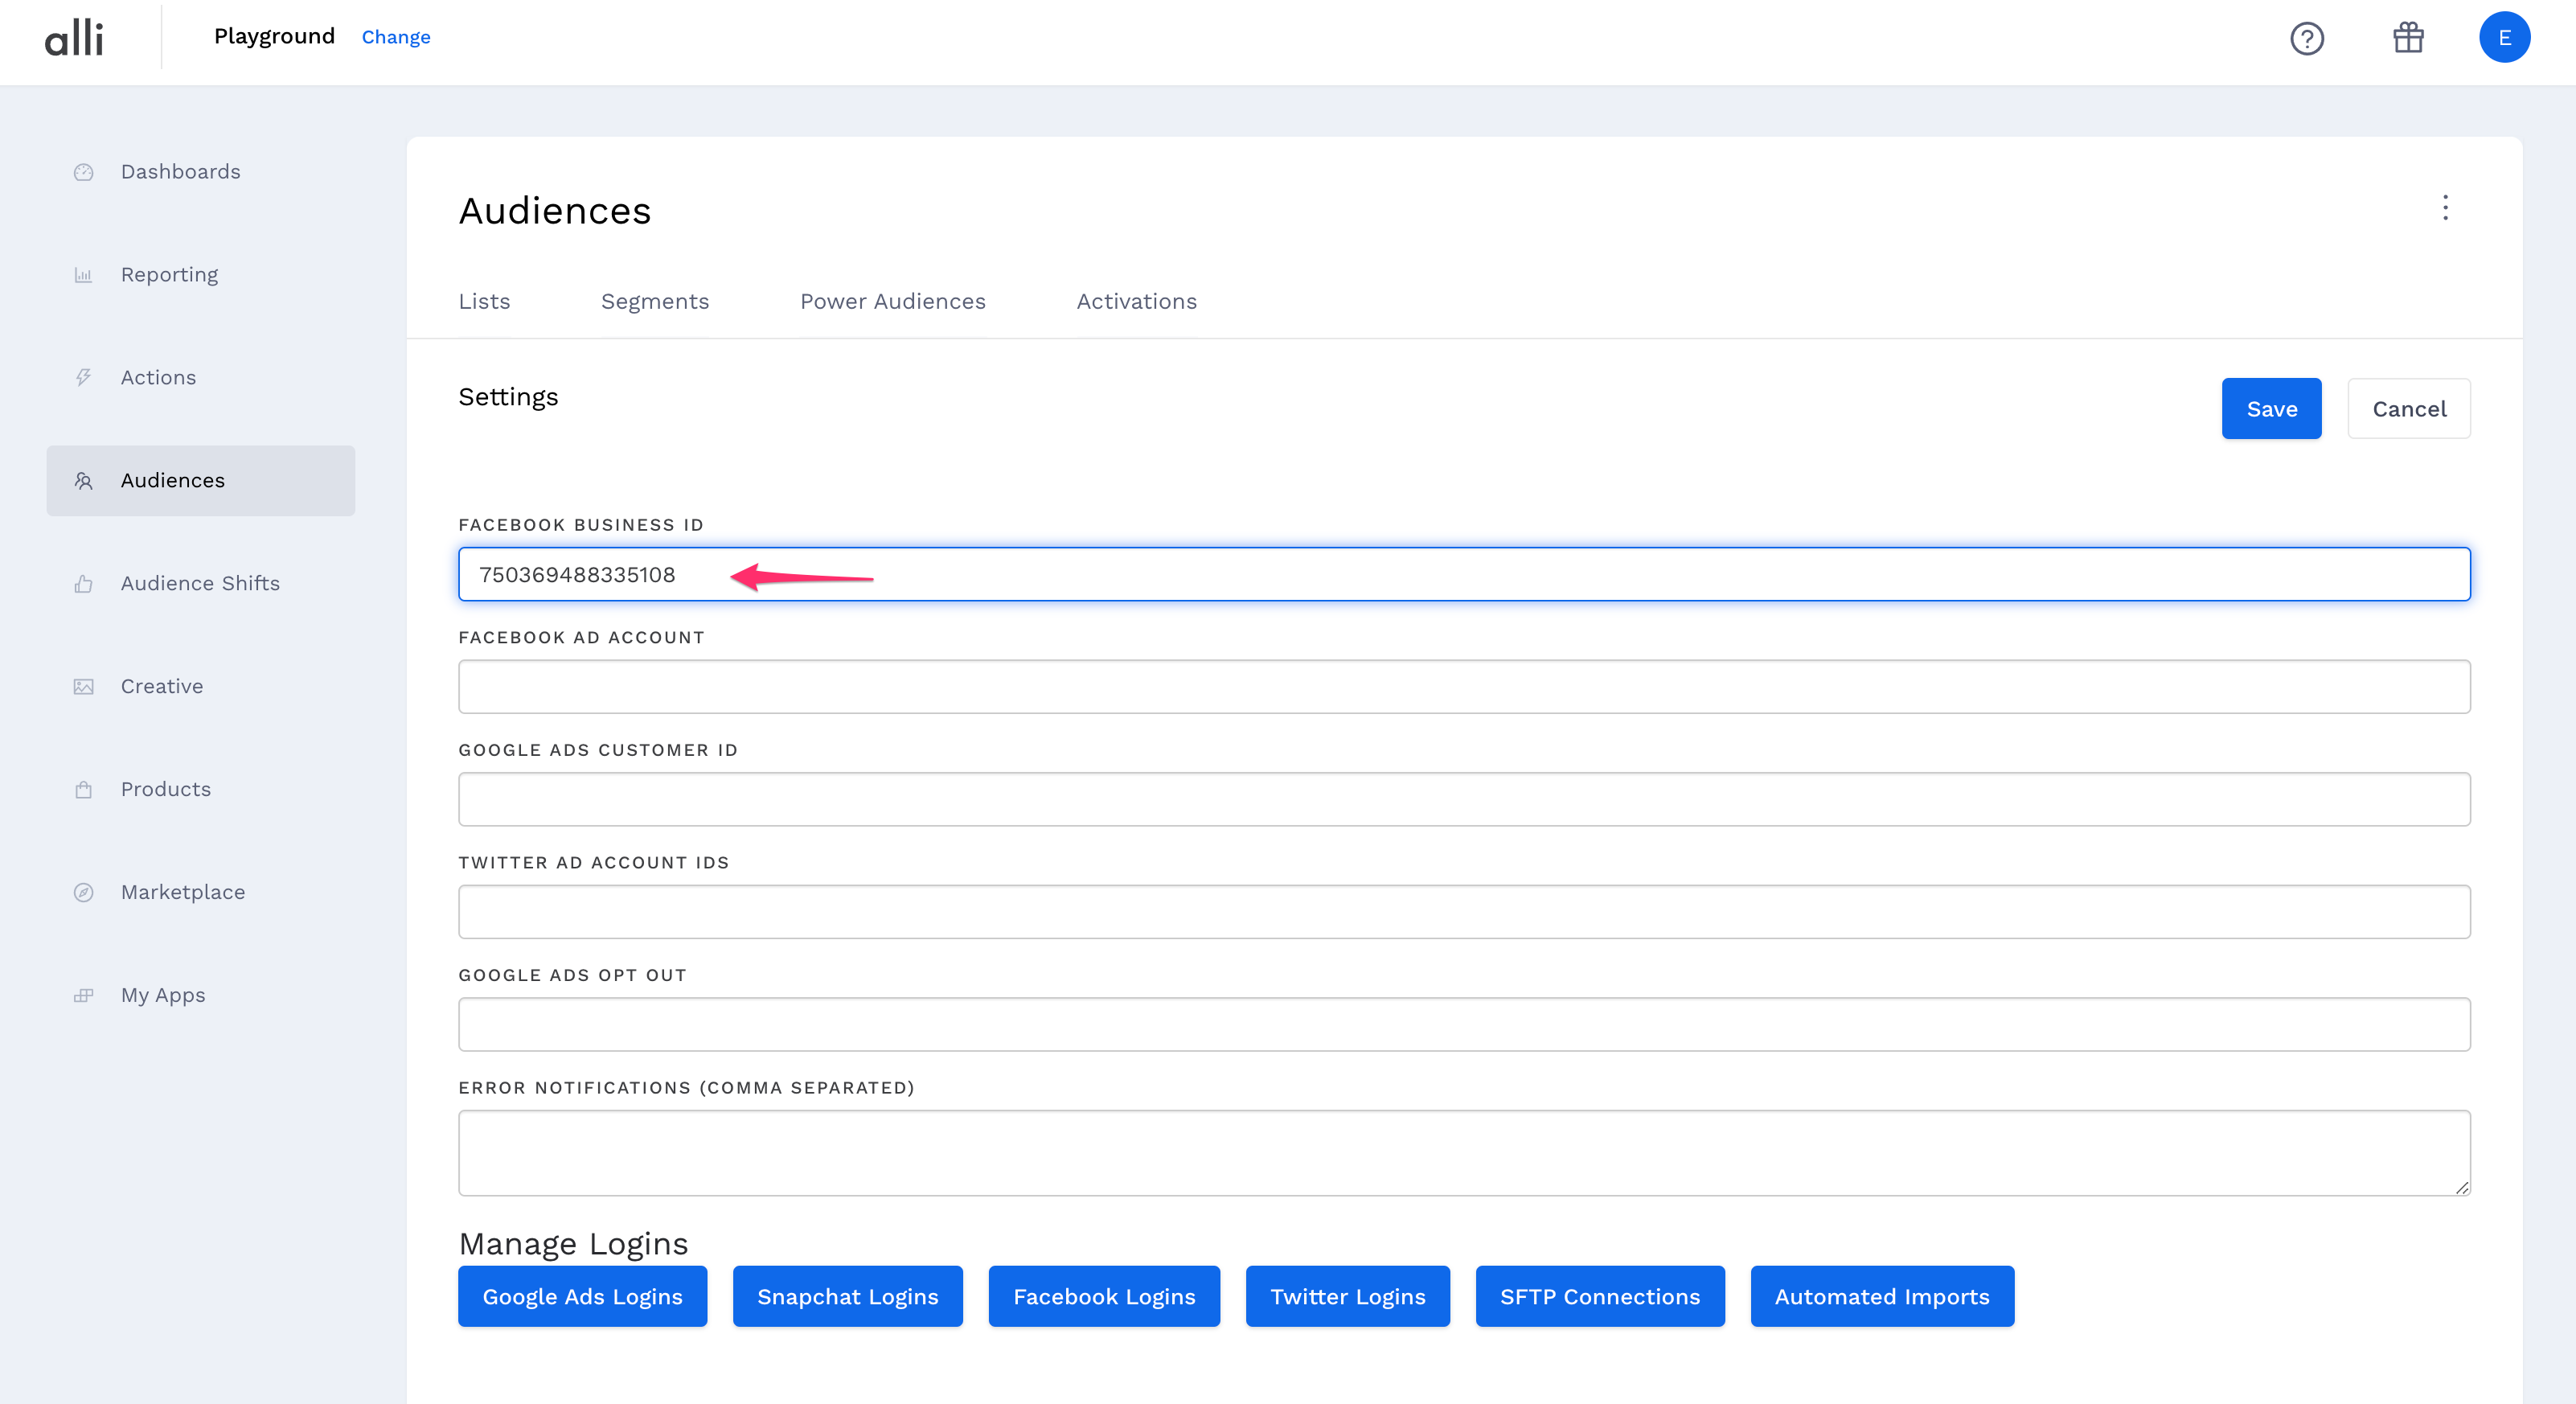Open the account avatar menu
Screen dimensions: 2576x1404
pyautogui.click(x=2505, y=38)
